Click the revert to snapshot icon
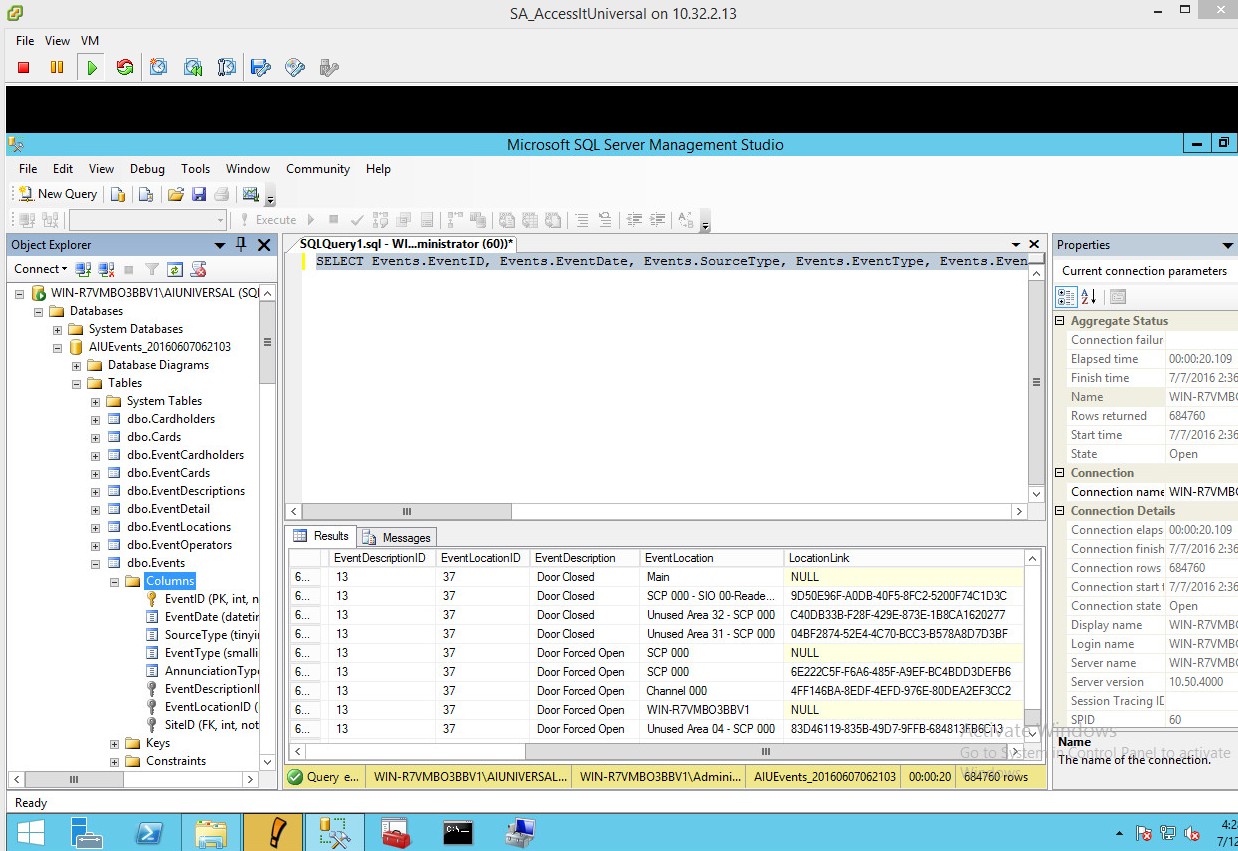 [193, 68]
